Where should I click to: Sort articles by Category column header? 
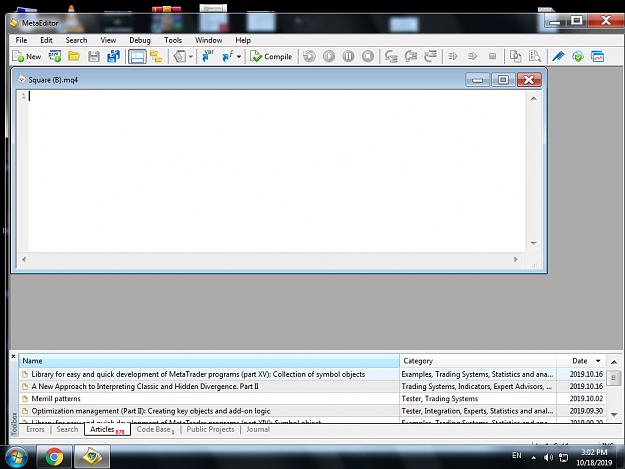(x=478, y=361)
